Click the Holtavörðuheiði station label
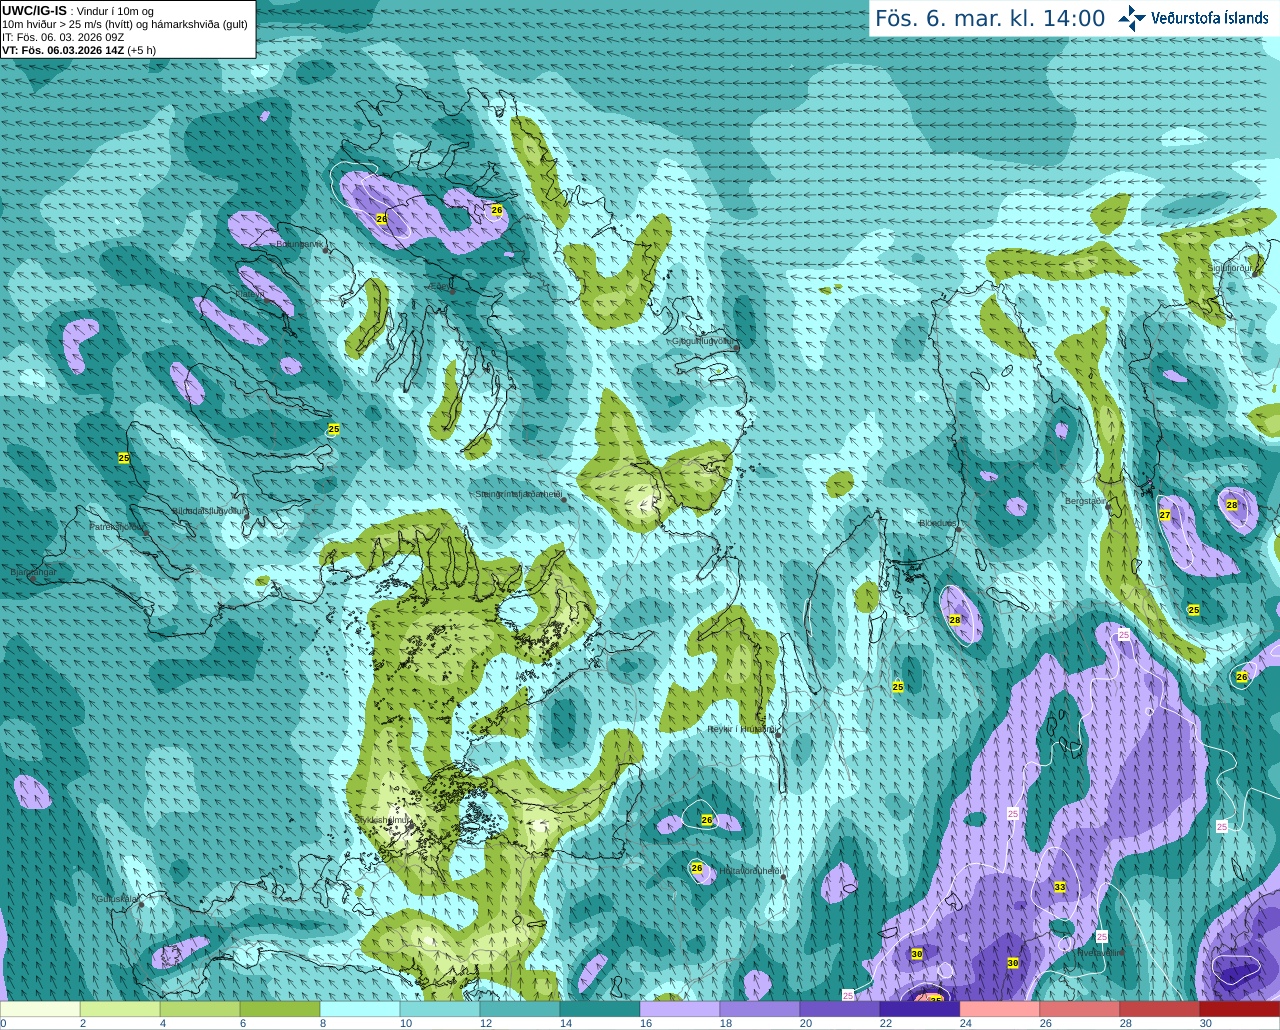 click(x=750, y=871)
